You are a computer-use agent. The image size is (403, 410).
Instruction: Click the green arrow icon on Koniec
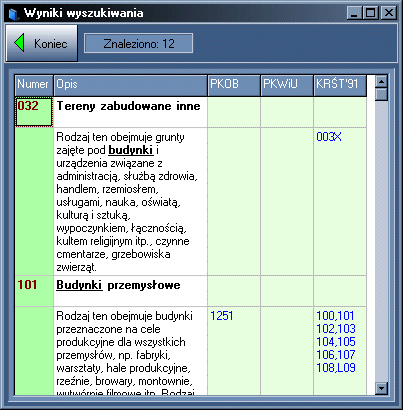click(19, 43)
